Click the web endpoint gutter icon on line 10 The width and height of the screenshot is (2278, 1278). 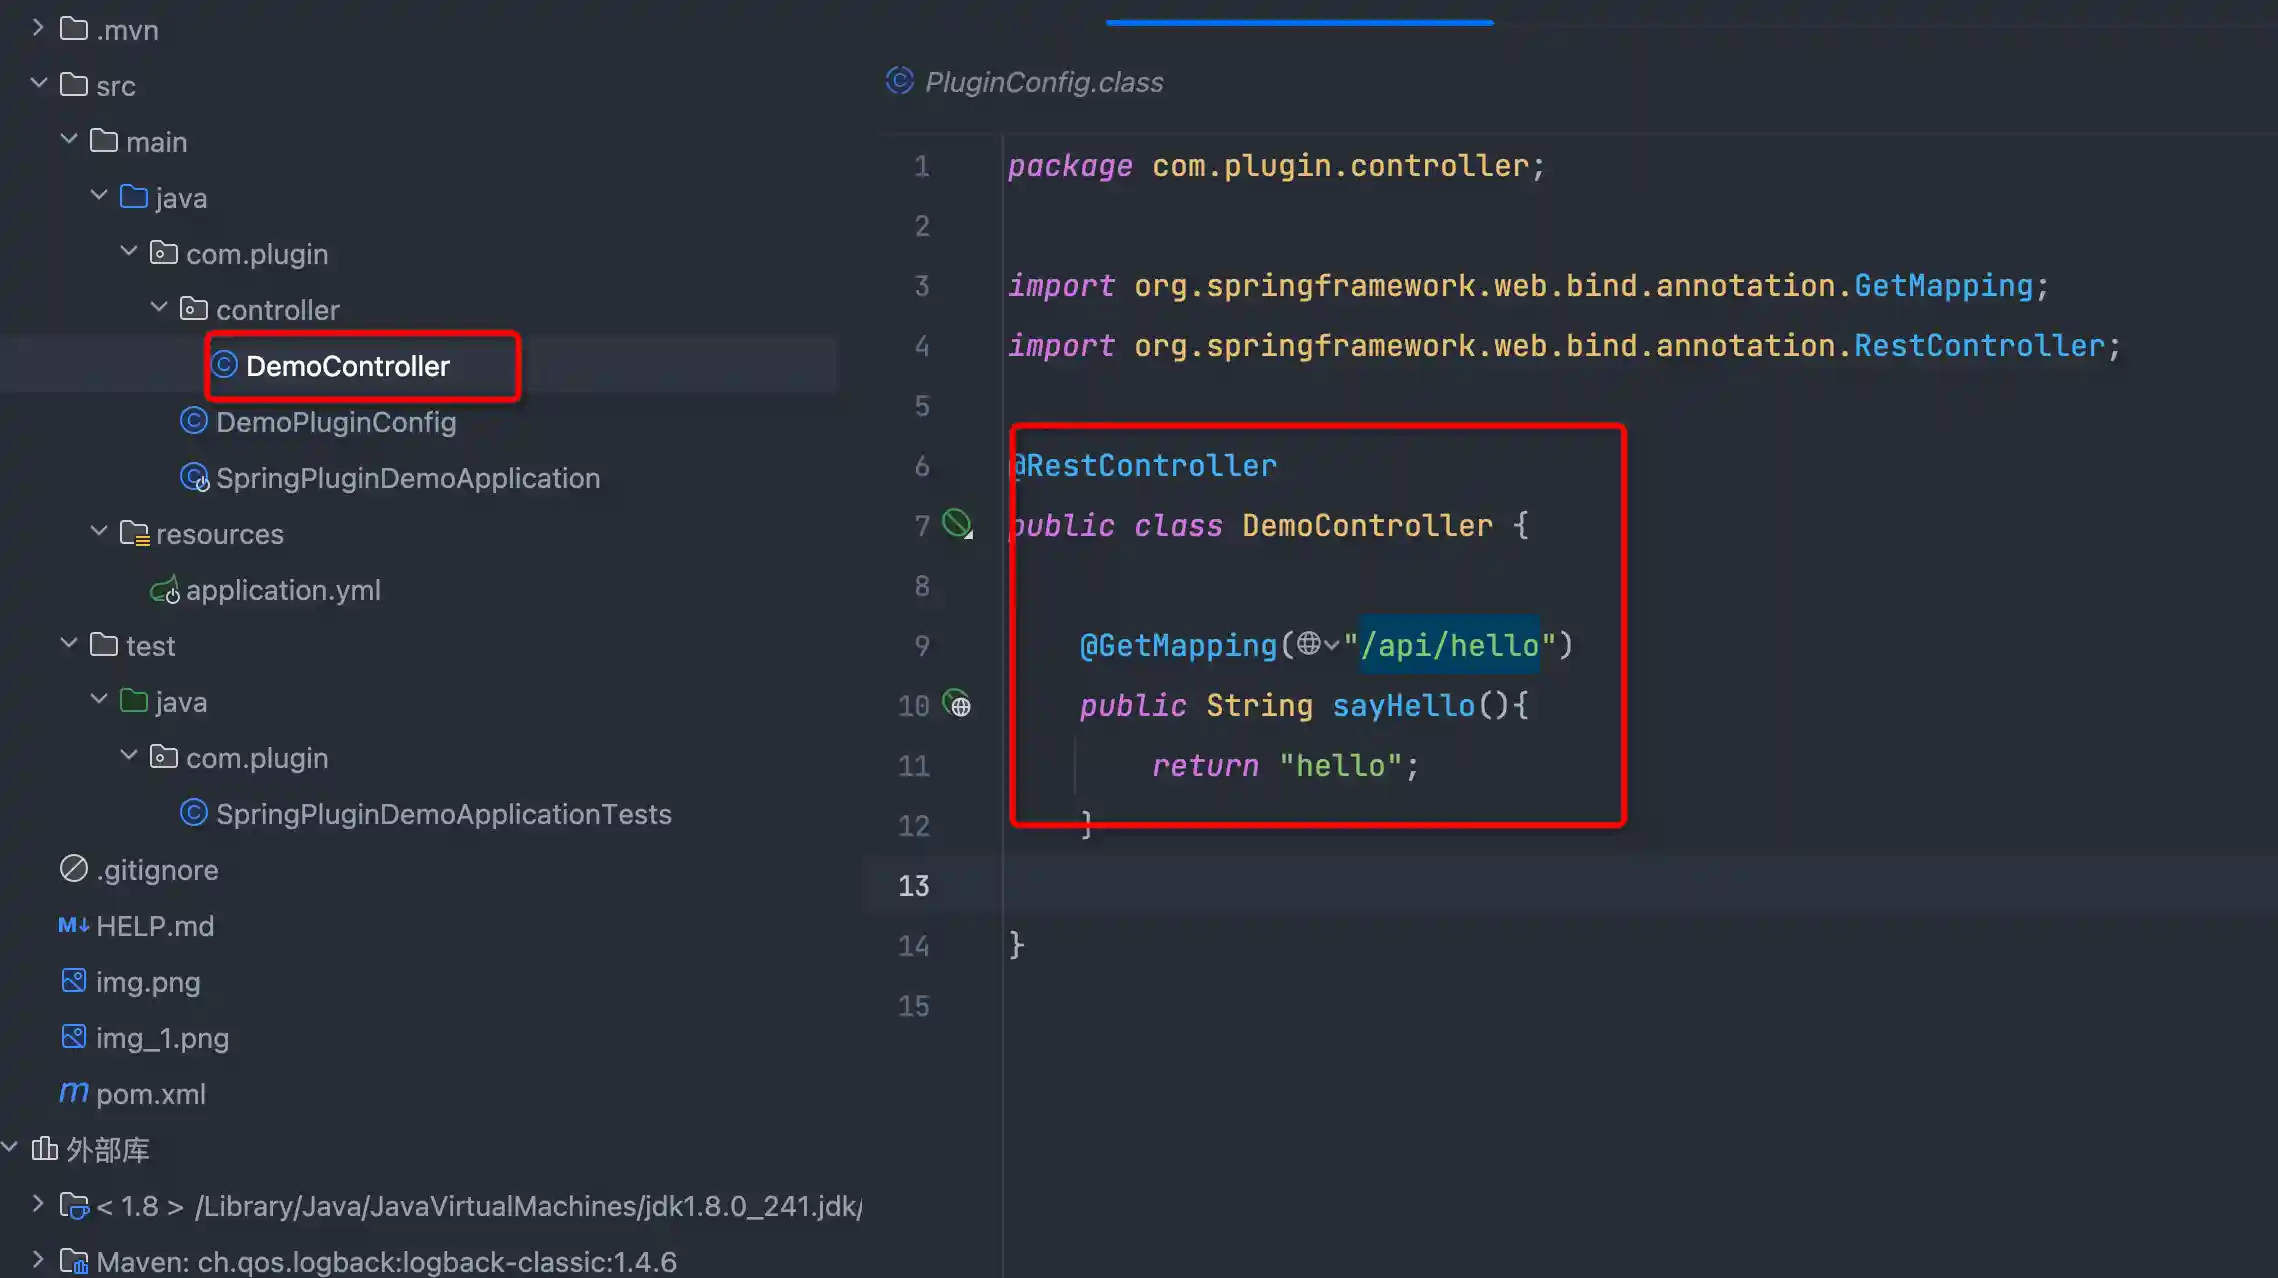957,704
